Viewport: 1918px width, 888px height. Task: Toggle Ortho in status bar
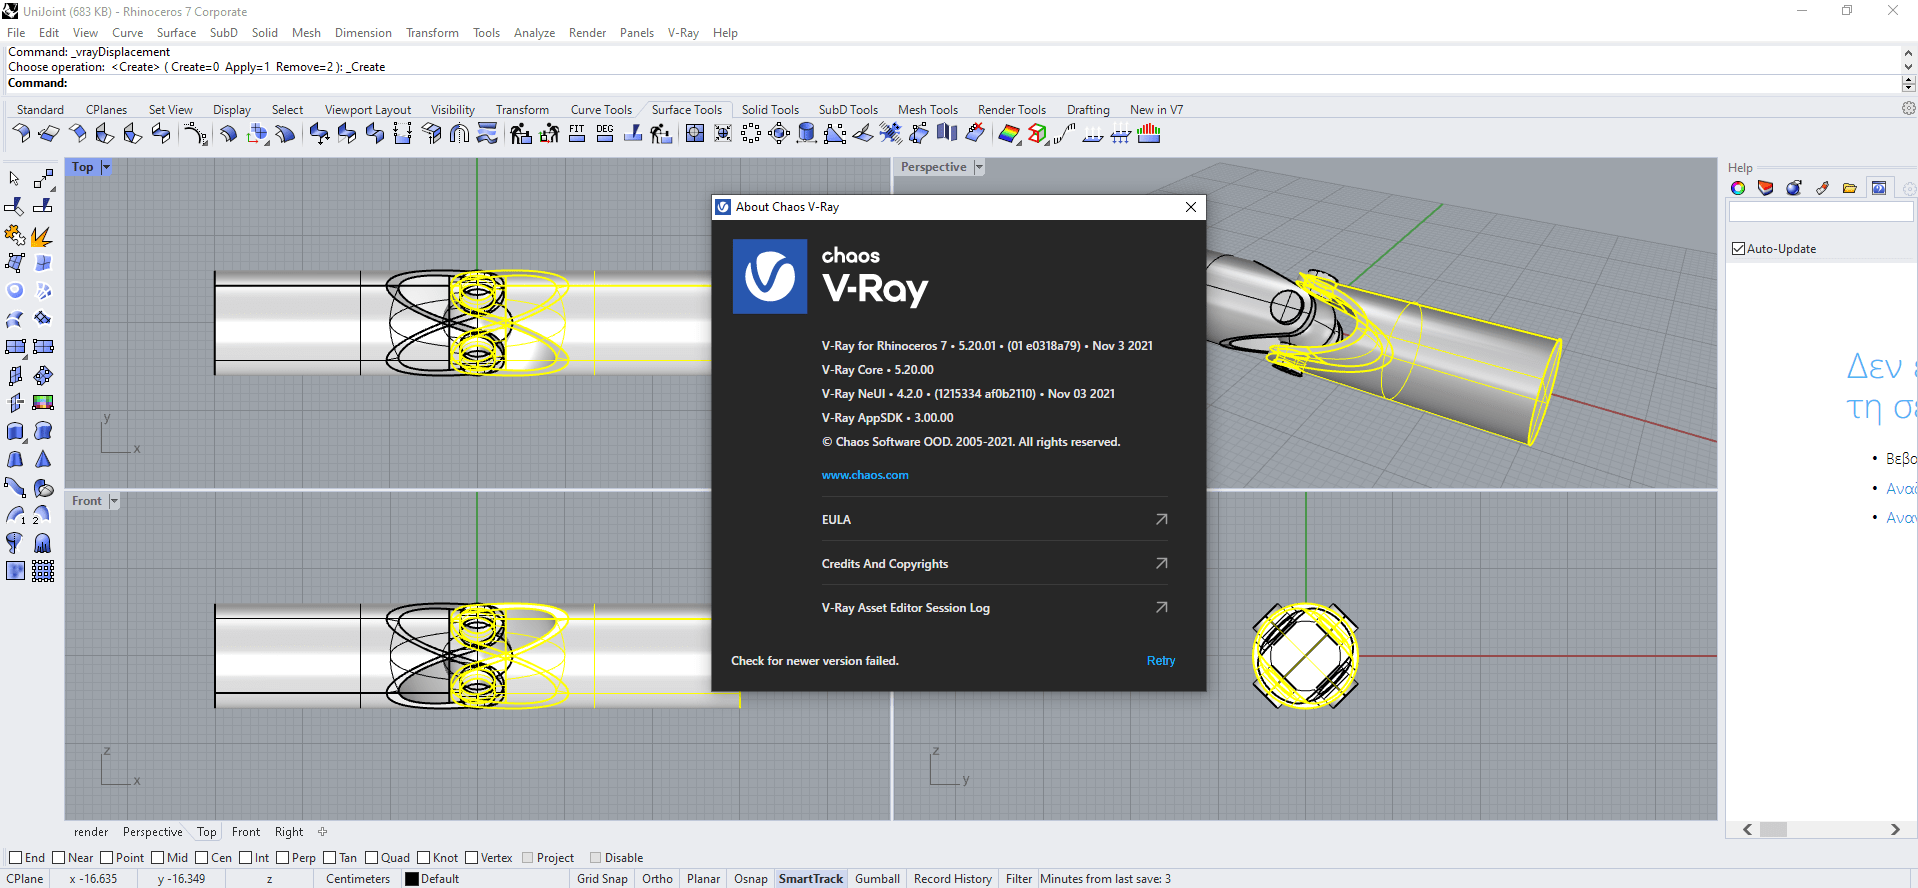[x=657, y=879]
